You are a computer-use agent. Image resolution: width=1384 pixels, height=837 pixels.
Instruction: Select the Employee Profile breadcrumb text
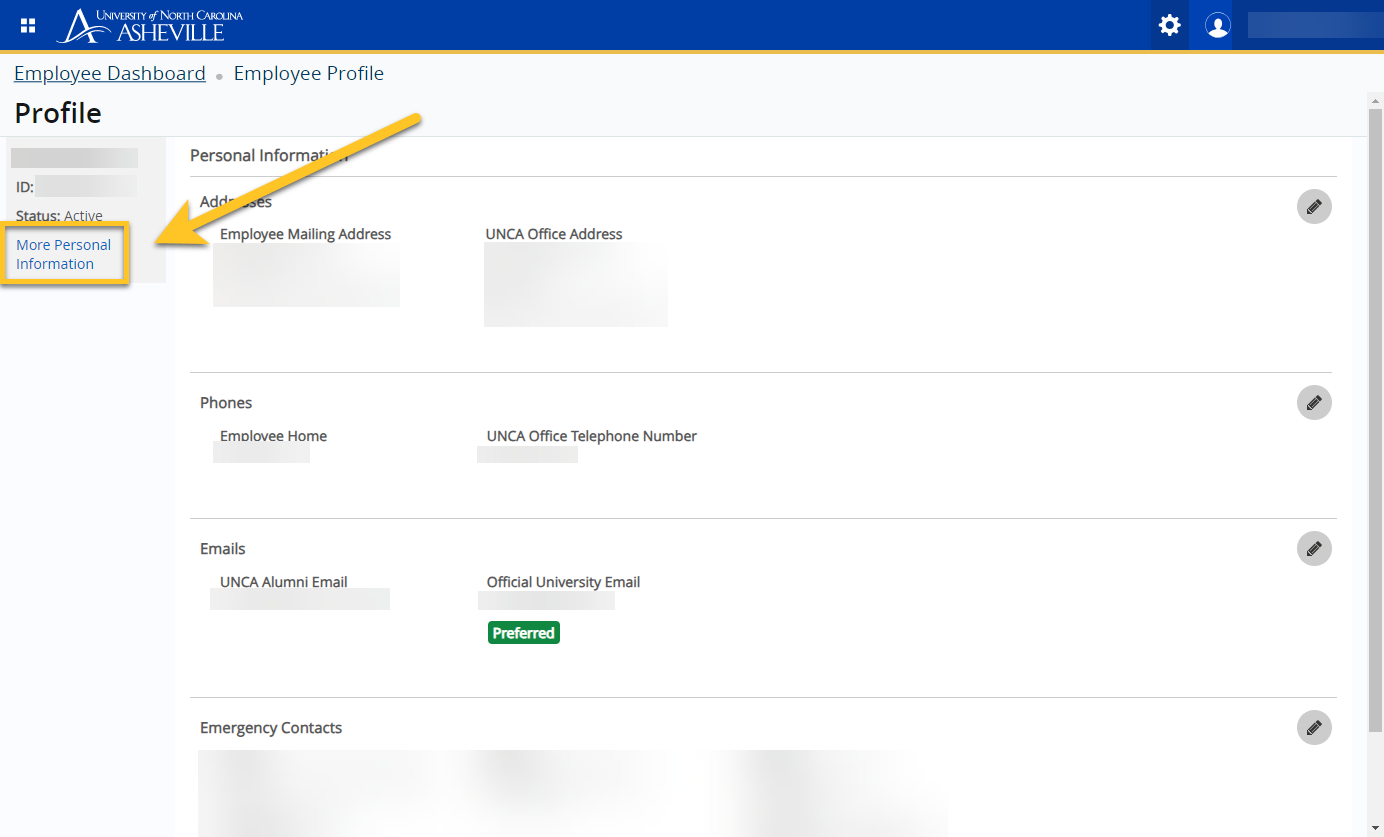(308, 73)
